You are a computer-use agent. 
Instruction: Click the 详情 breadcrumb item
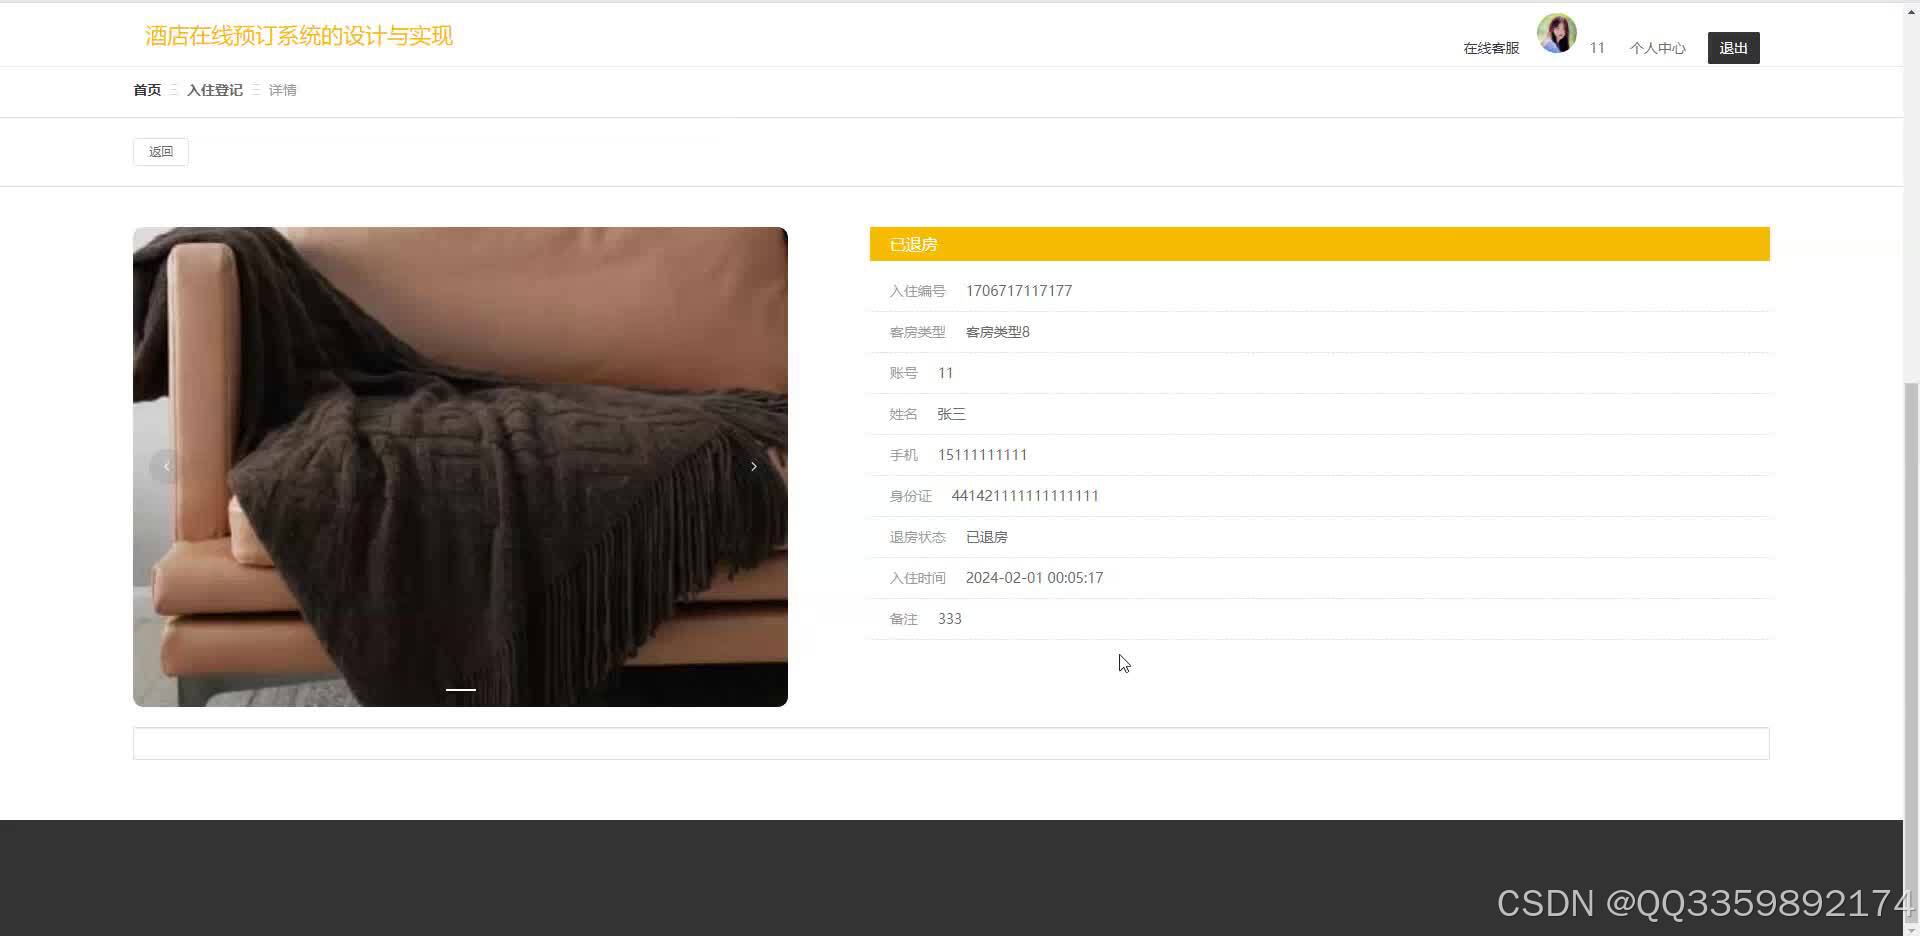coord(282,90)
